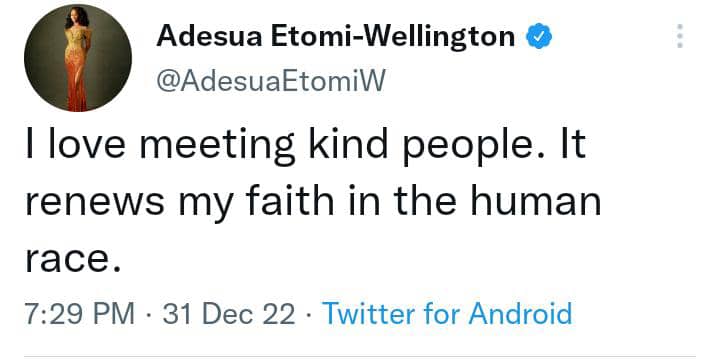Open the Adesua Etomi-Wellington display name
This screenshot has width=720, height=362.
point(336,37)
